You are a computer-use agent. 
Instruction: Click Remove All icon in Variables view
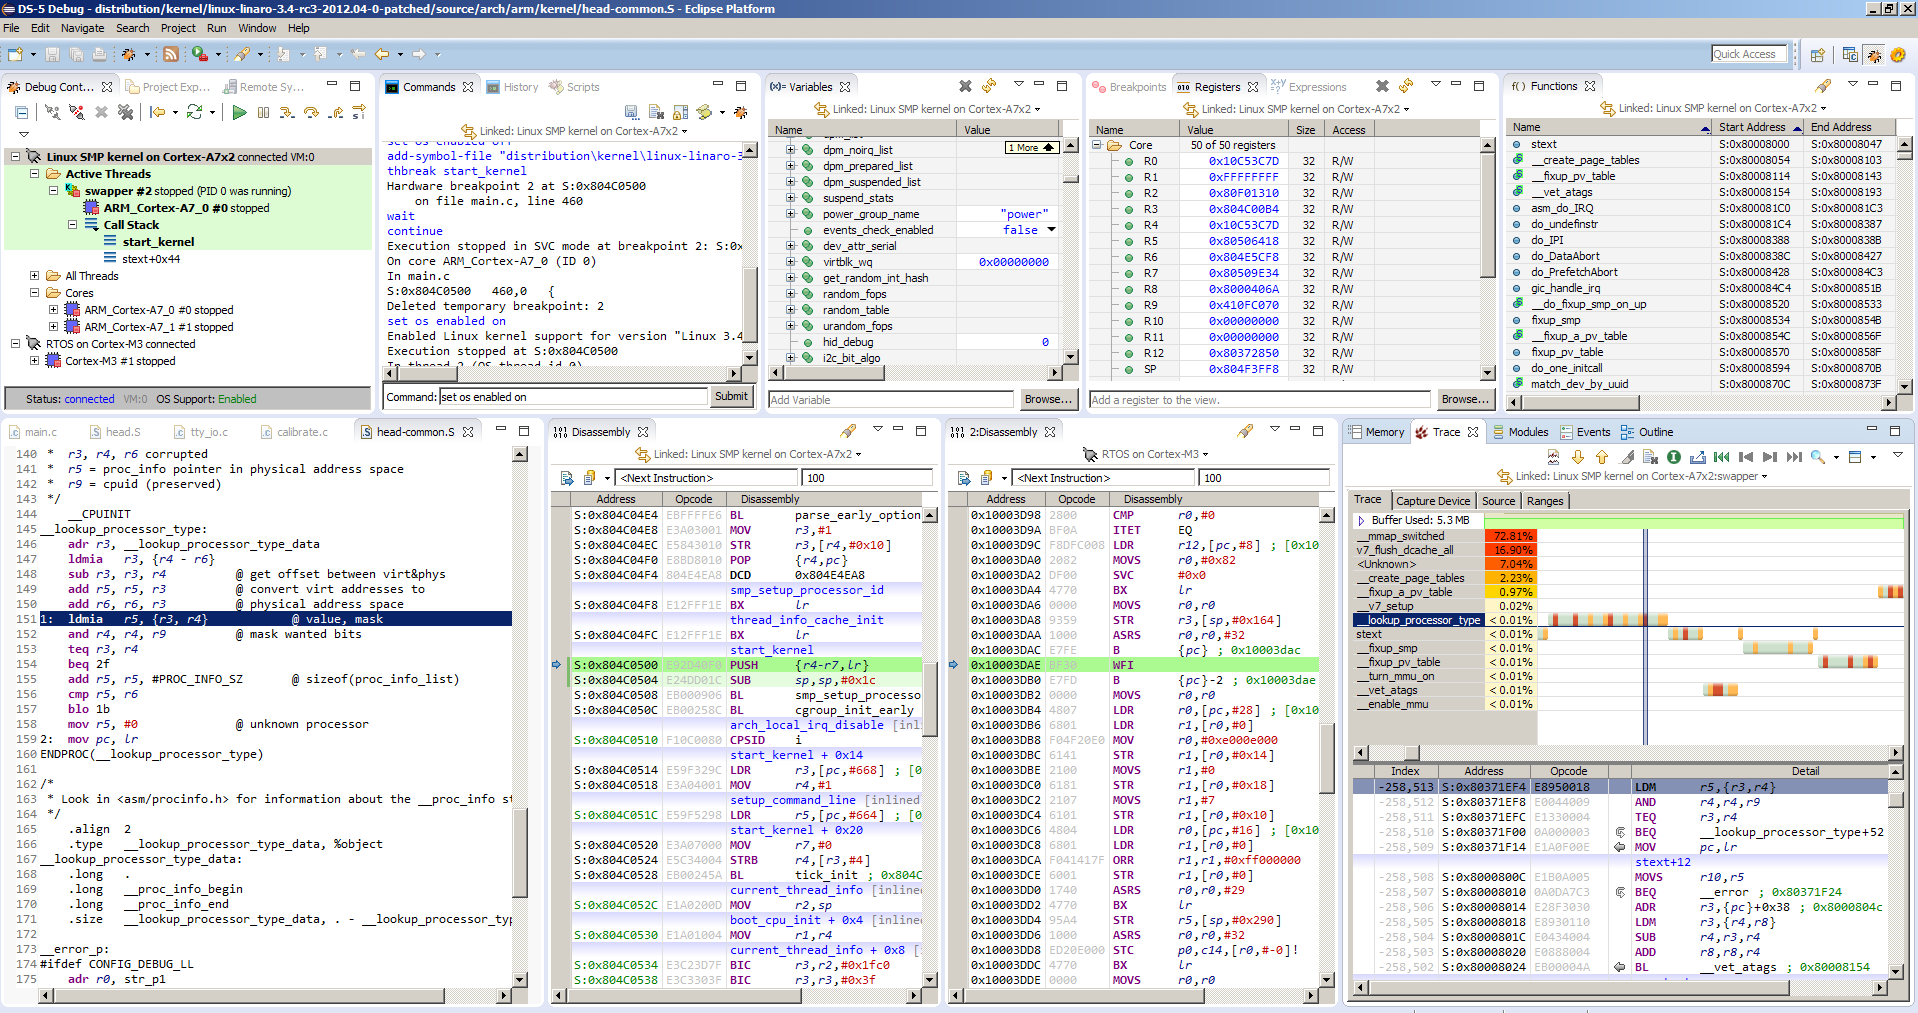coord(965,86)
